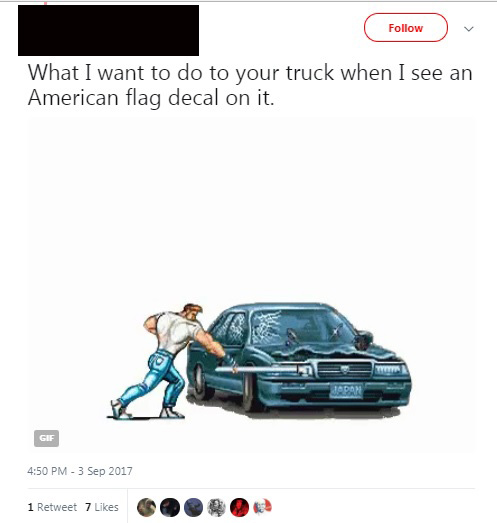This screenshot has height=523, width=497.
Task: Click the red Follow button
Action: click(x=406, y=28)
